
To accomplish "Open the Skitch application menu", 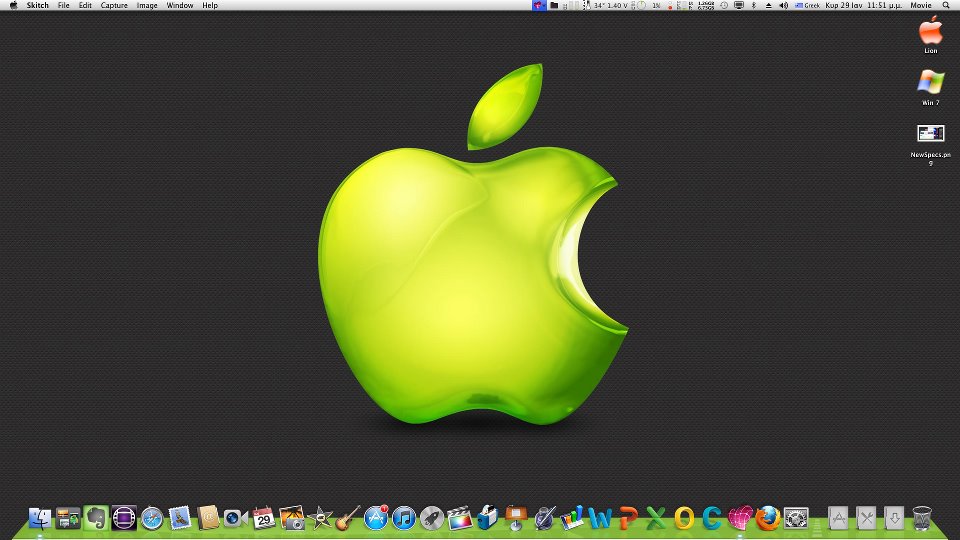I will pos(37,5).
